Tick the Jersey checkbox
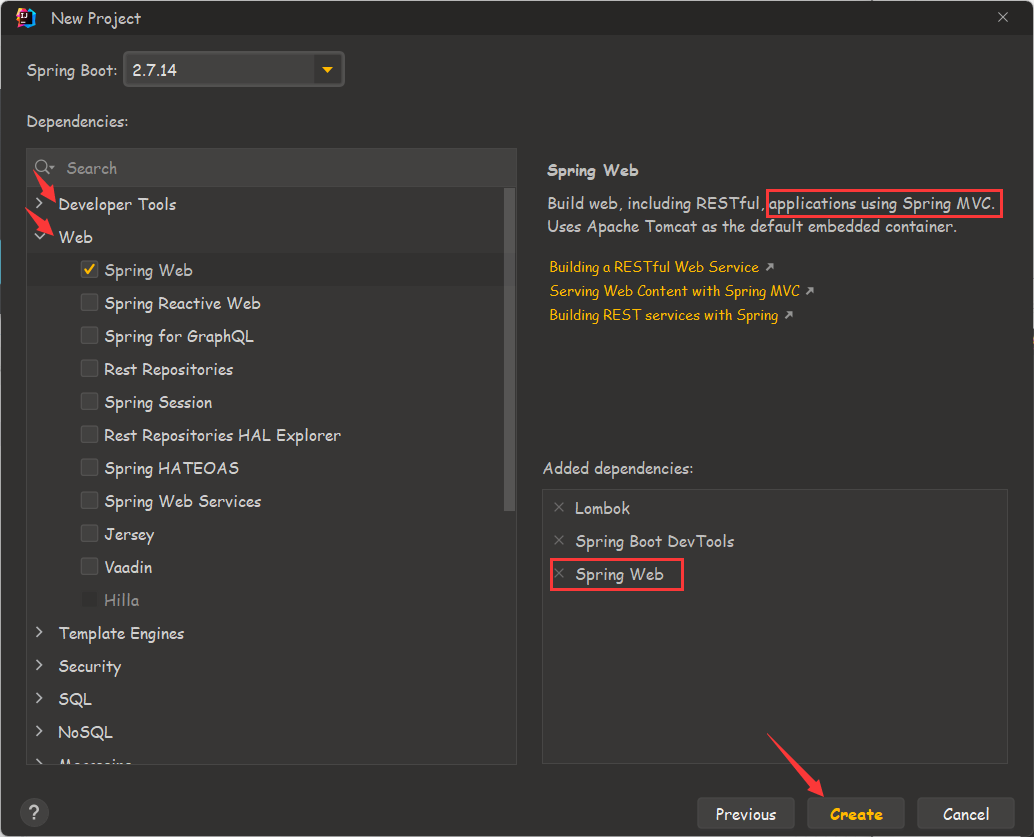Screen dimensions: 1034x837 click(x=89, y=534)
